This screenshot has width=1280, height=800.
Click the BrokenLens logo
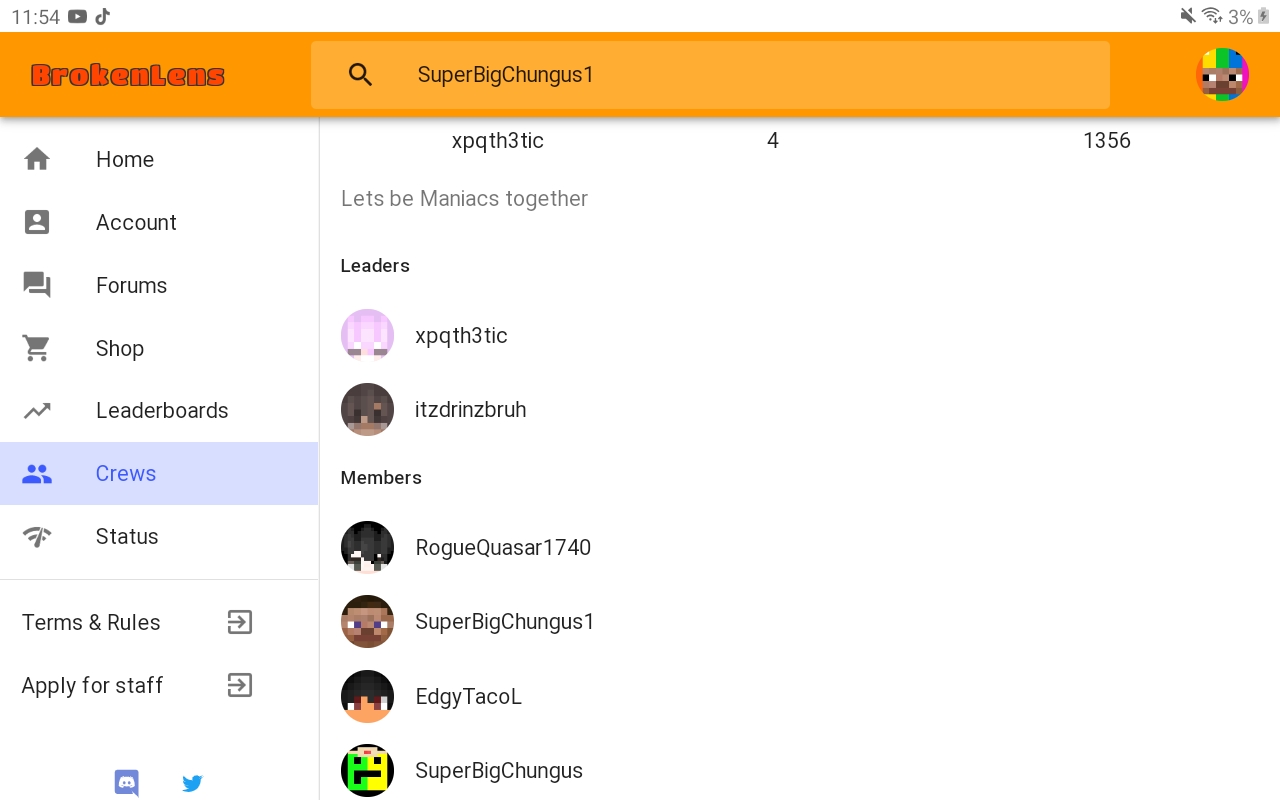tap(128, 75)
